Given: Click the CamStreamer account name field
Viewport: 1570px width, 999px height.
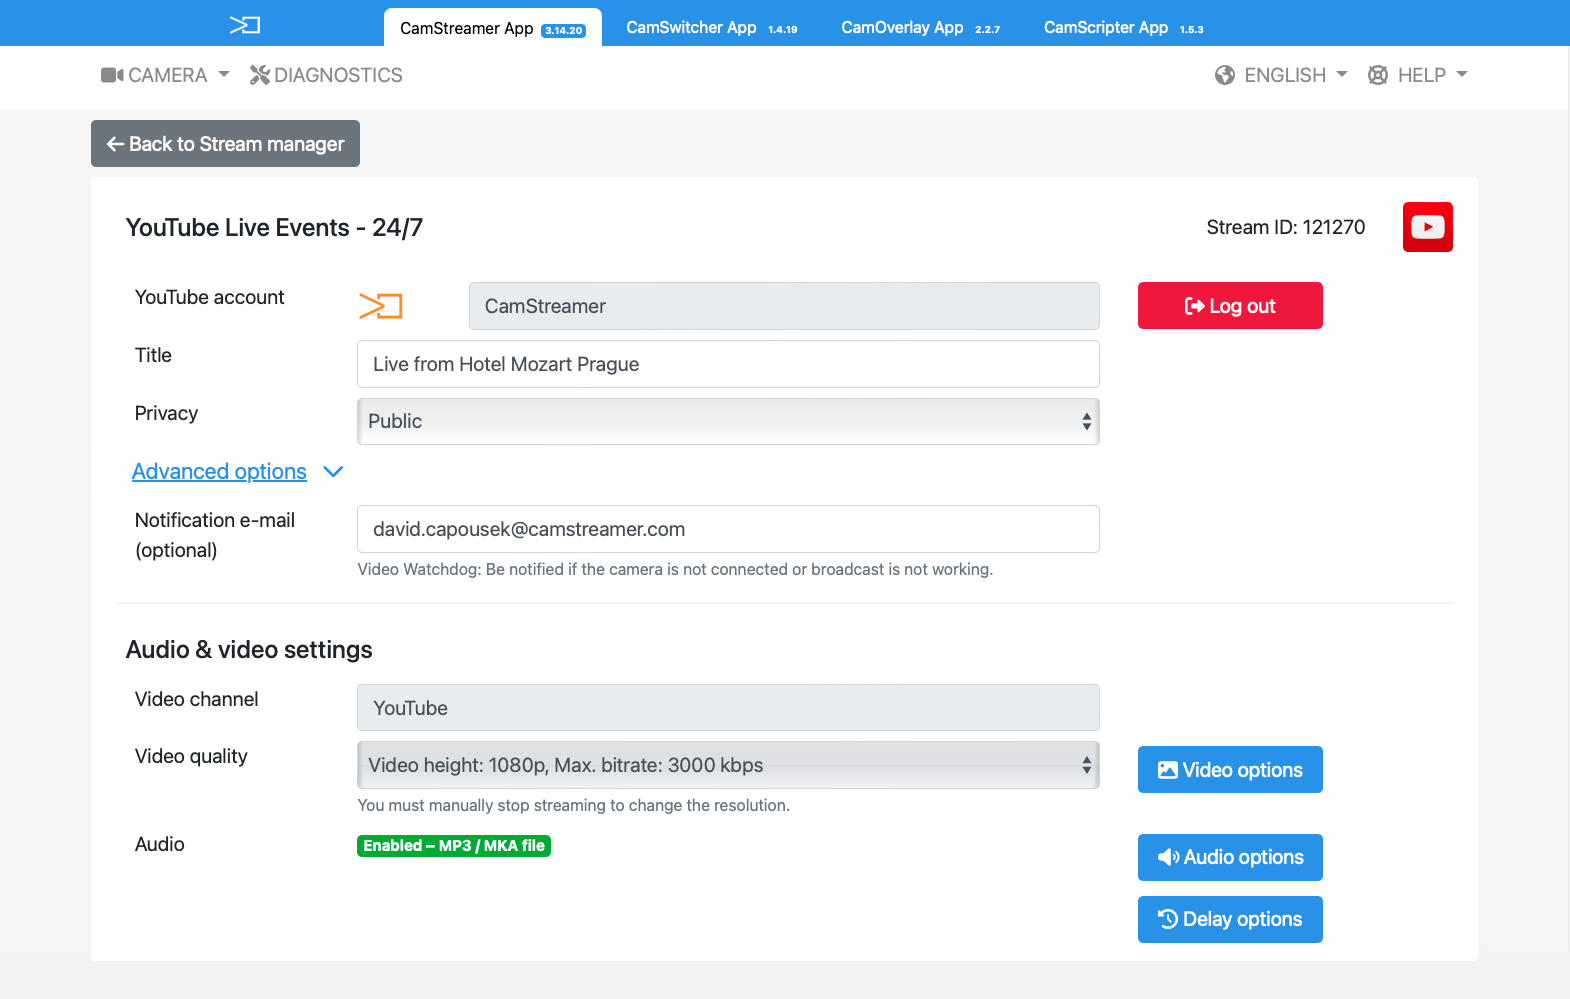Looking at the screenshot, I should coord(784,306).
